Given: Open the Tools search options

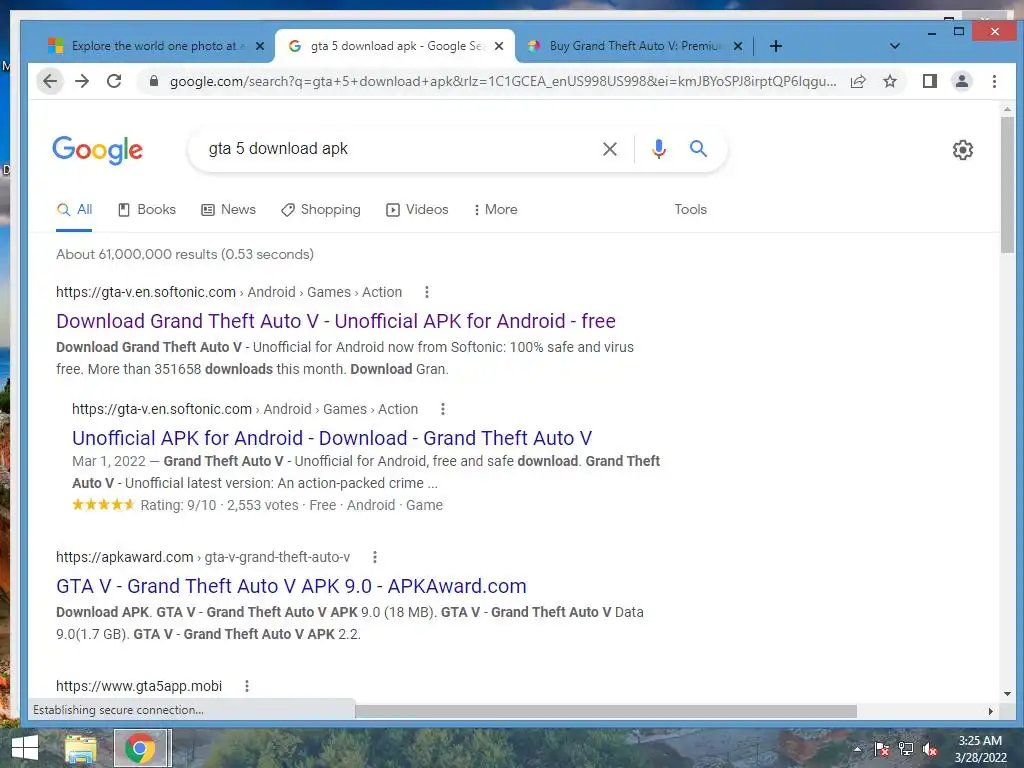Looking at the screenshot, I should point(690,210).
